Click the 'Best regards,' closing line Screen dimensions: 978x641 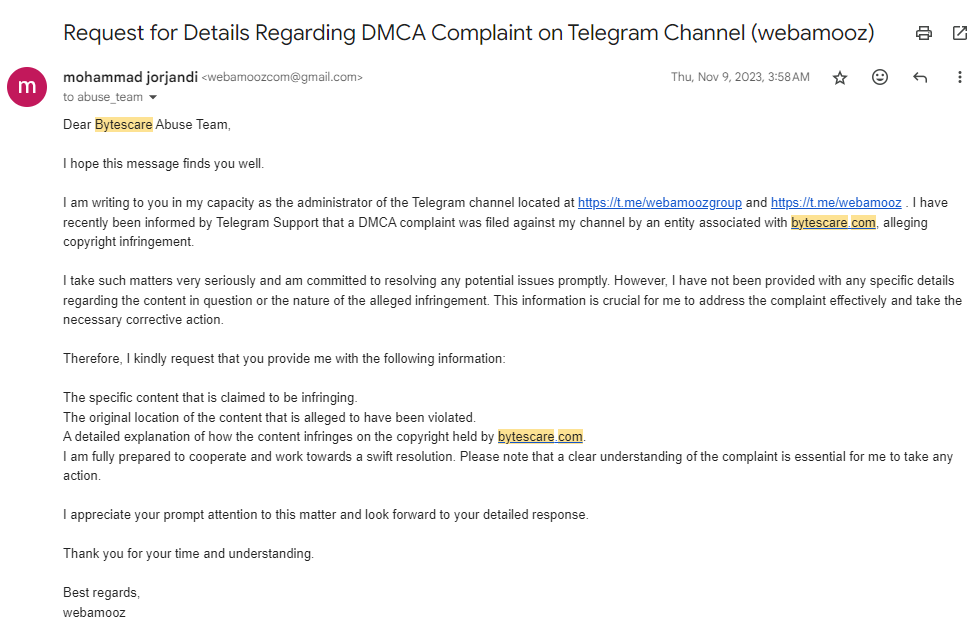[x=101, y=593]
